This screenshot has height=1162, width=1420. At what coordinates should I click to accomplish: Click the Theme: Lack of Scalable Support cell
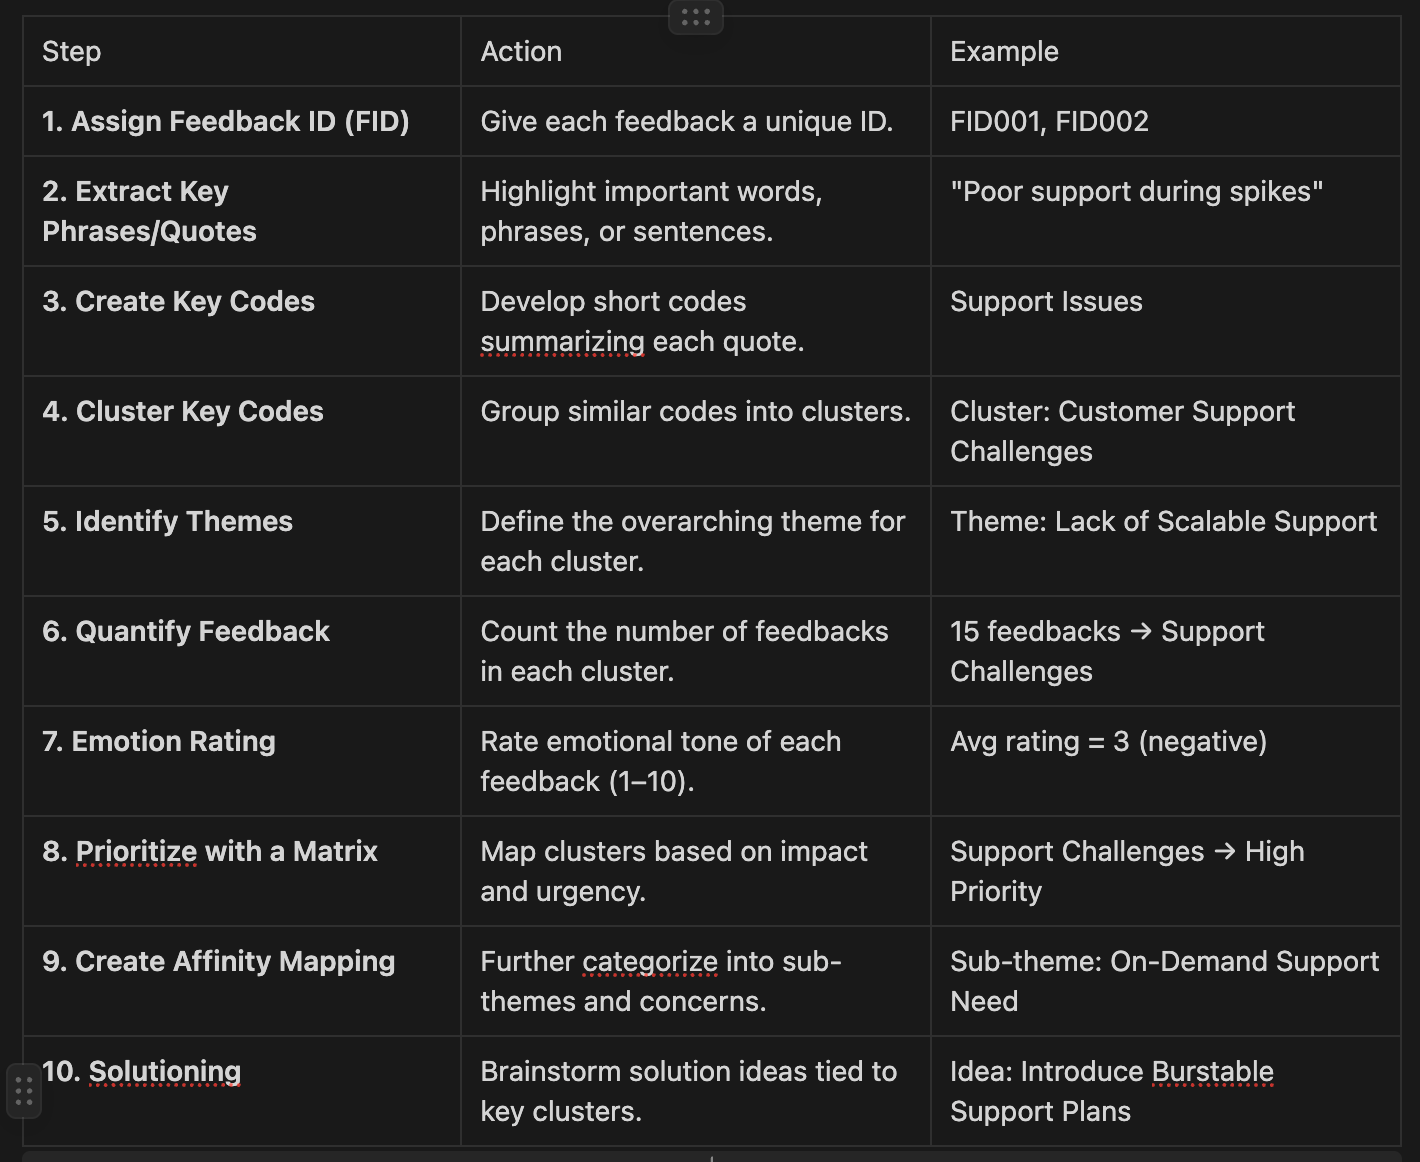pos(1166,541)
